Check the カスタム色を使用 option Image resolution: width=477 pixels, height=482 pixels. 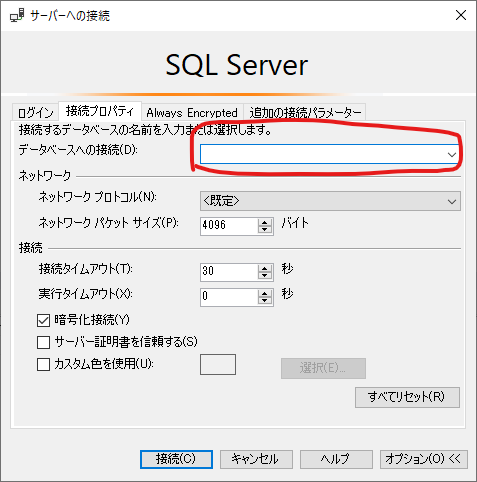(43, 364)
